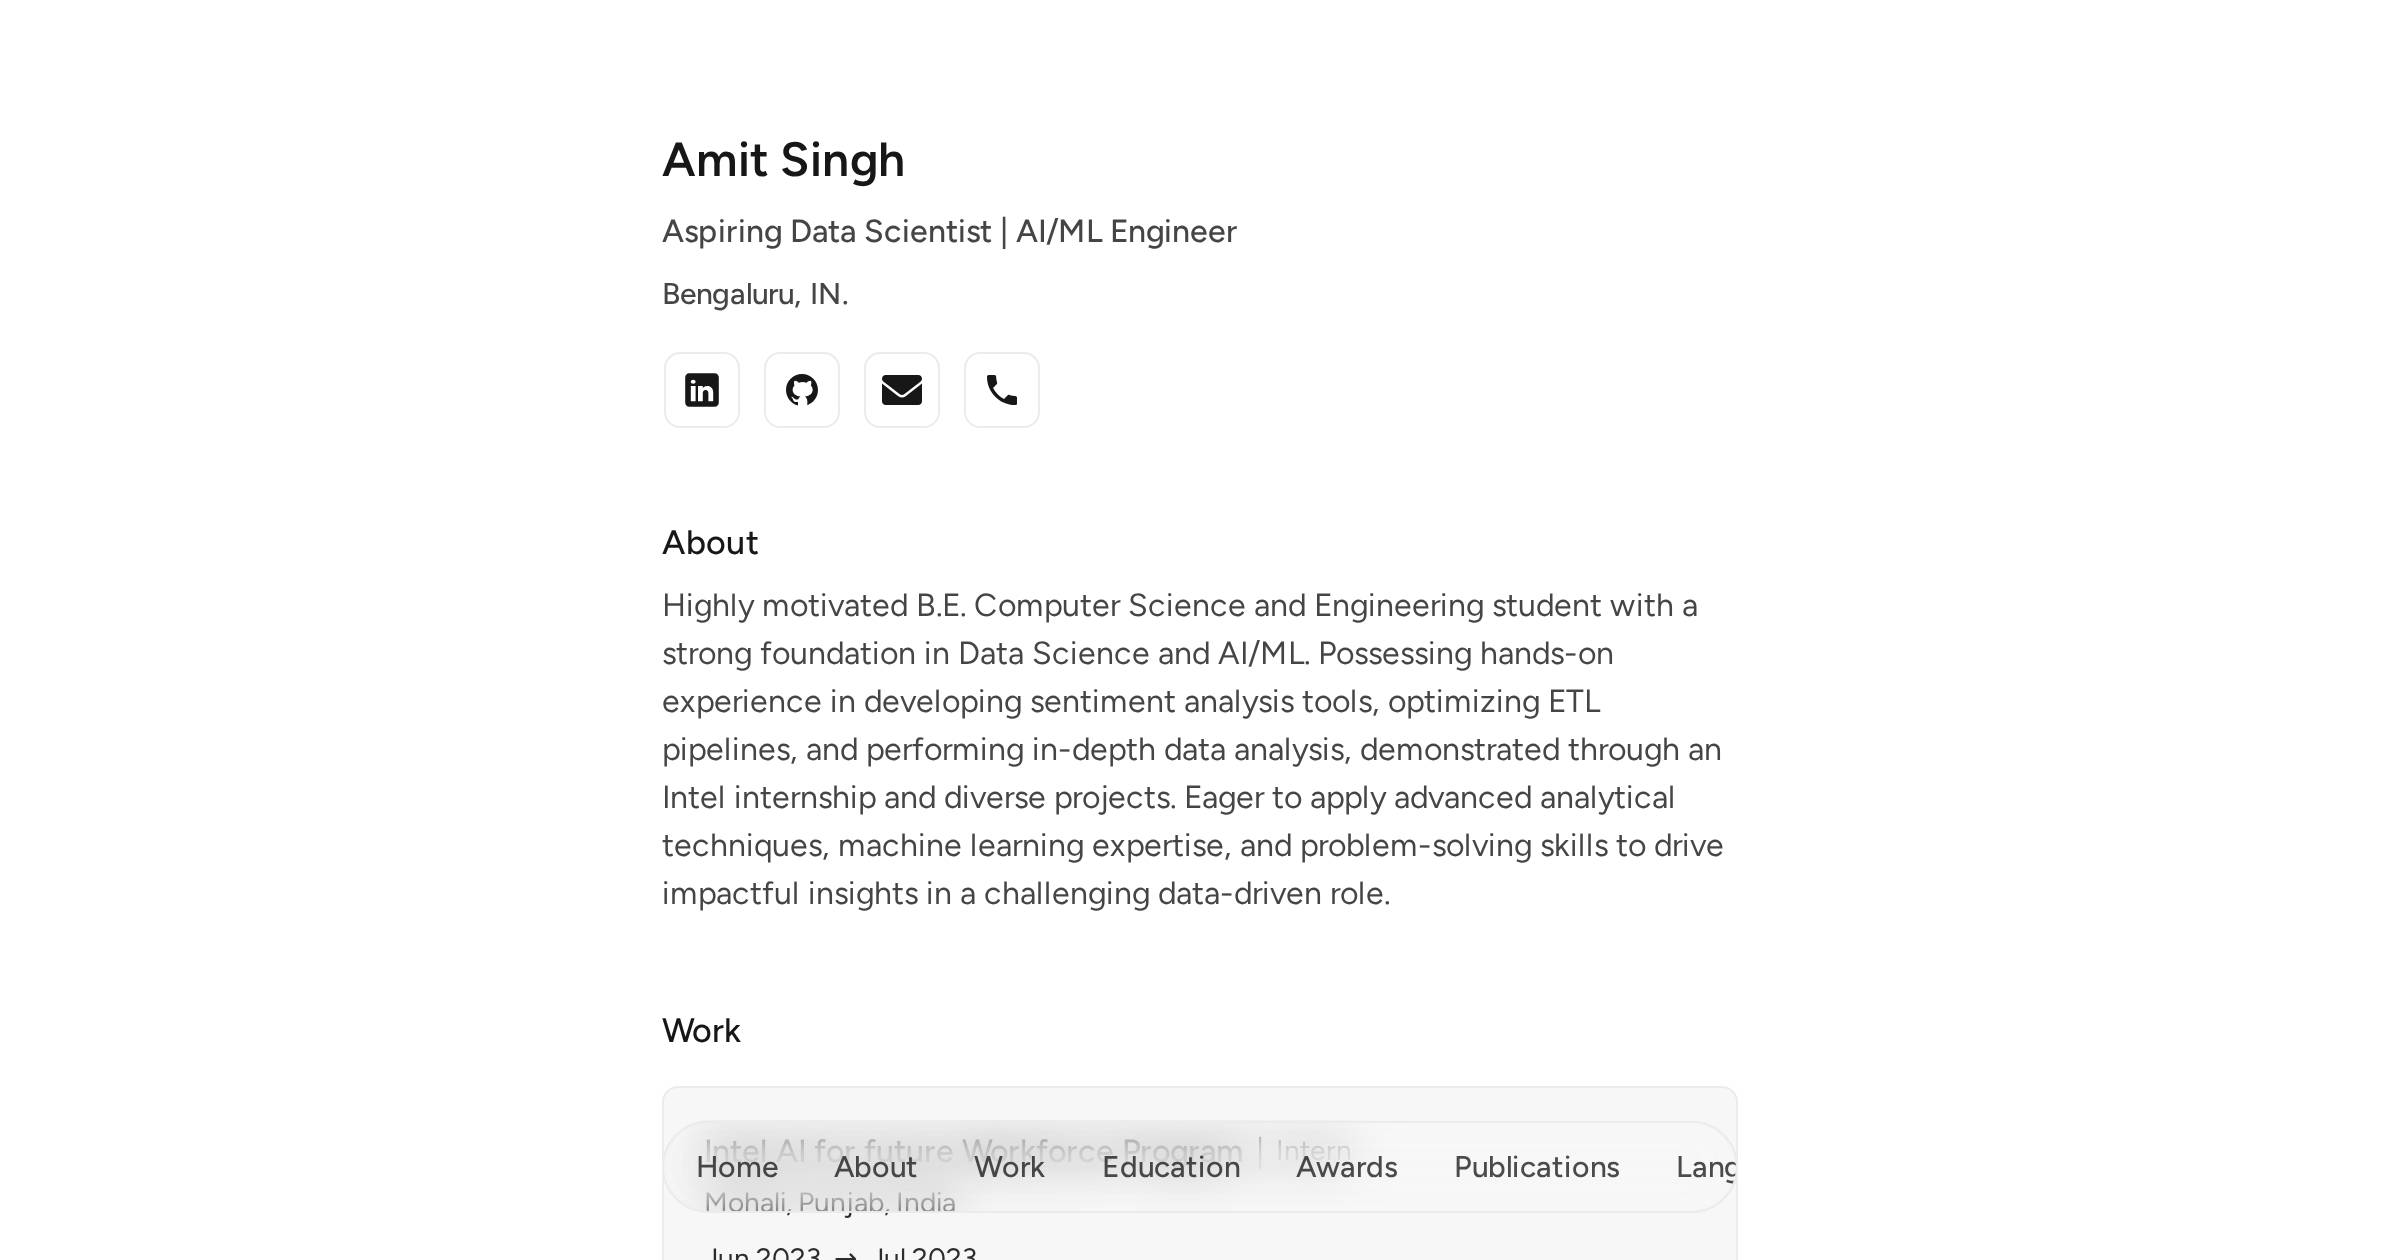Viewport: 2400px width, 1260px height.
Task: Click the Aspiring Data Scientist subtitle
Action: pos(948,231)
